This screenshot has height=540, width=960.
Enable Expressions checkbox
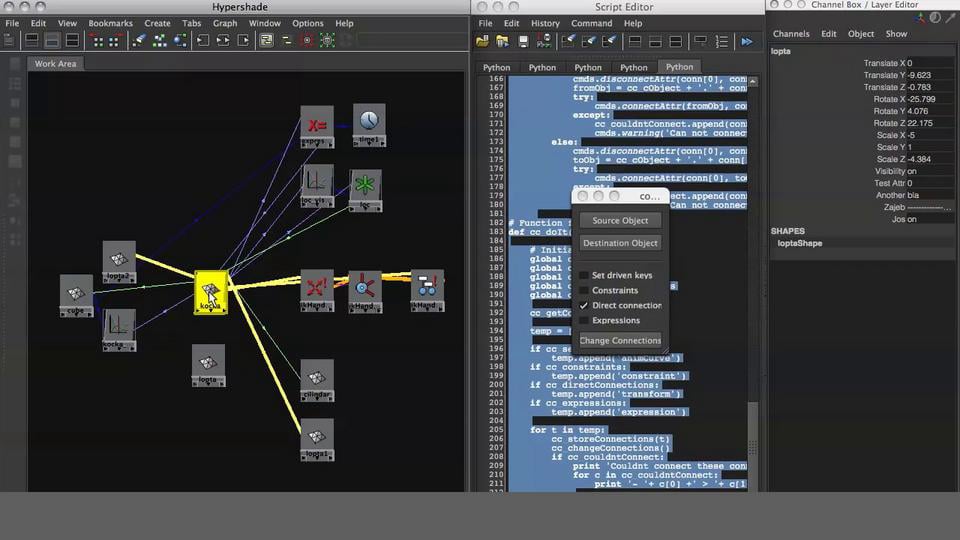coord(583,320)
